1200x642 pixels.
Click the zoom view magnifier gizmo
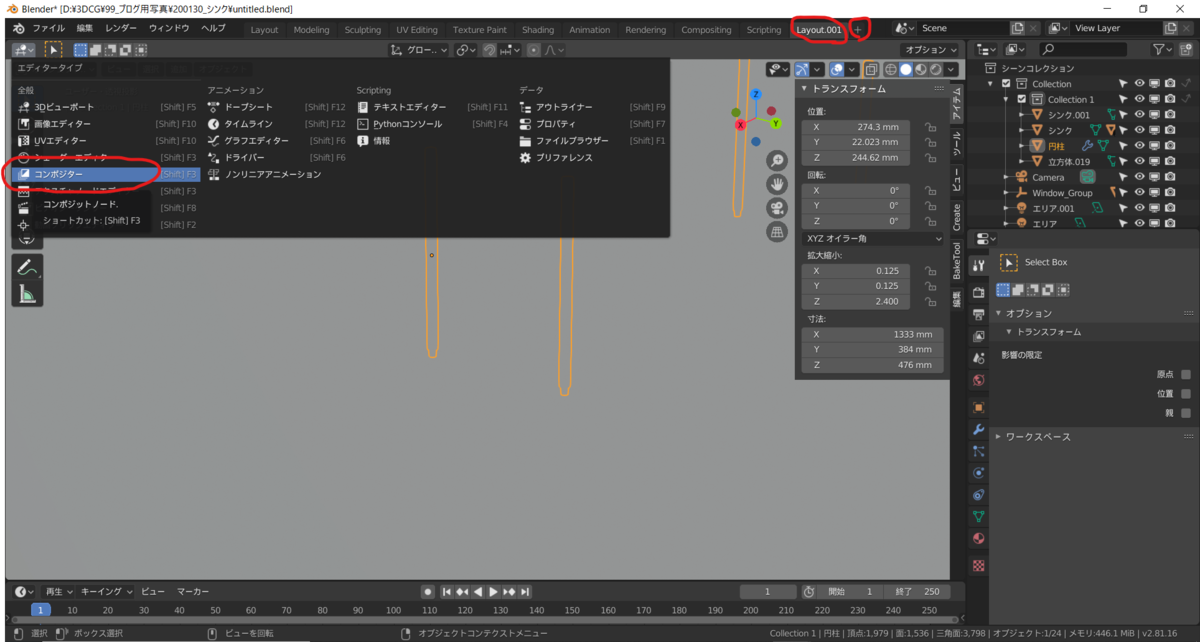[x=776, y=161]
